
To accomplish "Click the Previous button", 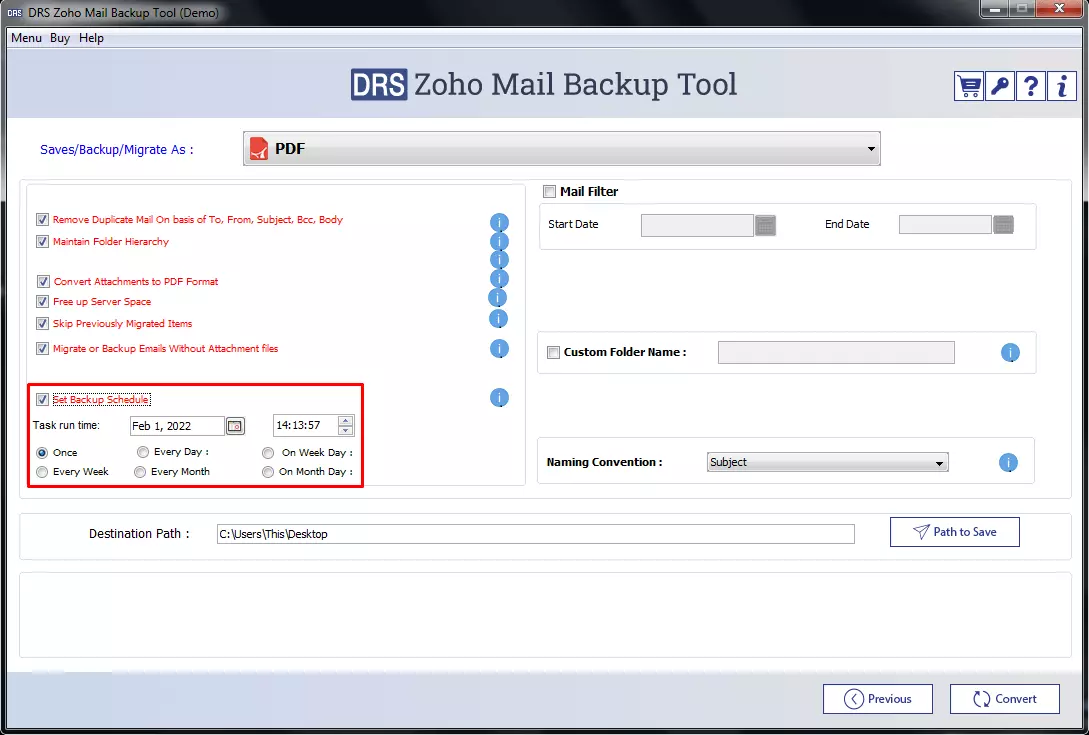I will tap(878, 699).
